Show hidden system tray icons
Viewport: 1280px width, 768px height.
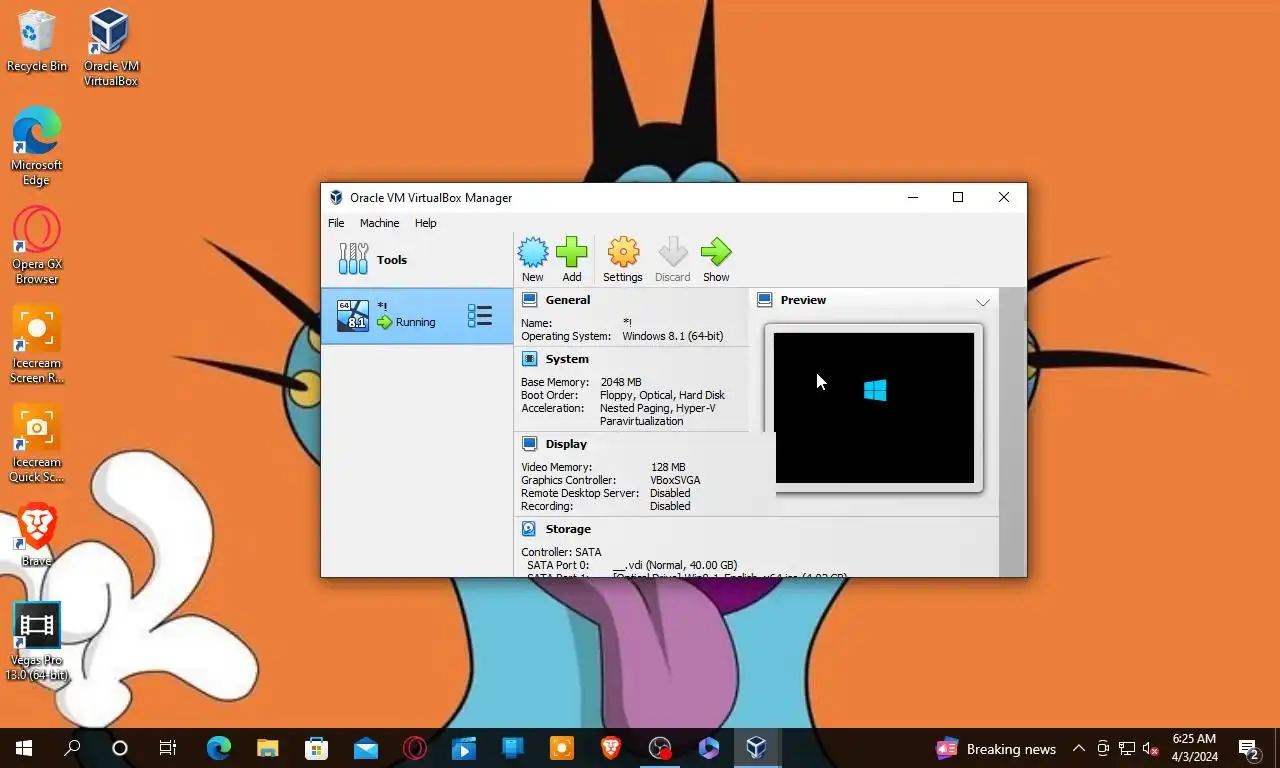[1079, 748]
